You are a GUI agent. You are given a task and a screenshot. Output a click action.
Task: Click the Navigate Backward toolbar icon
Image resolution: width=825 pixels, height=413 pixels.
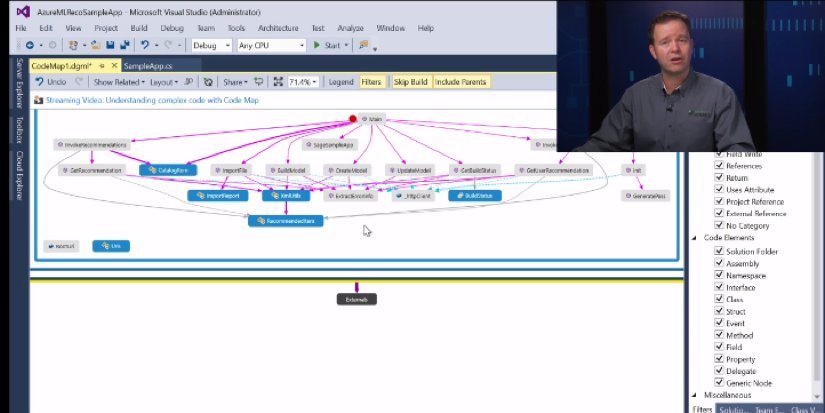[x=30, y=45]
